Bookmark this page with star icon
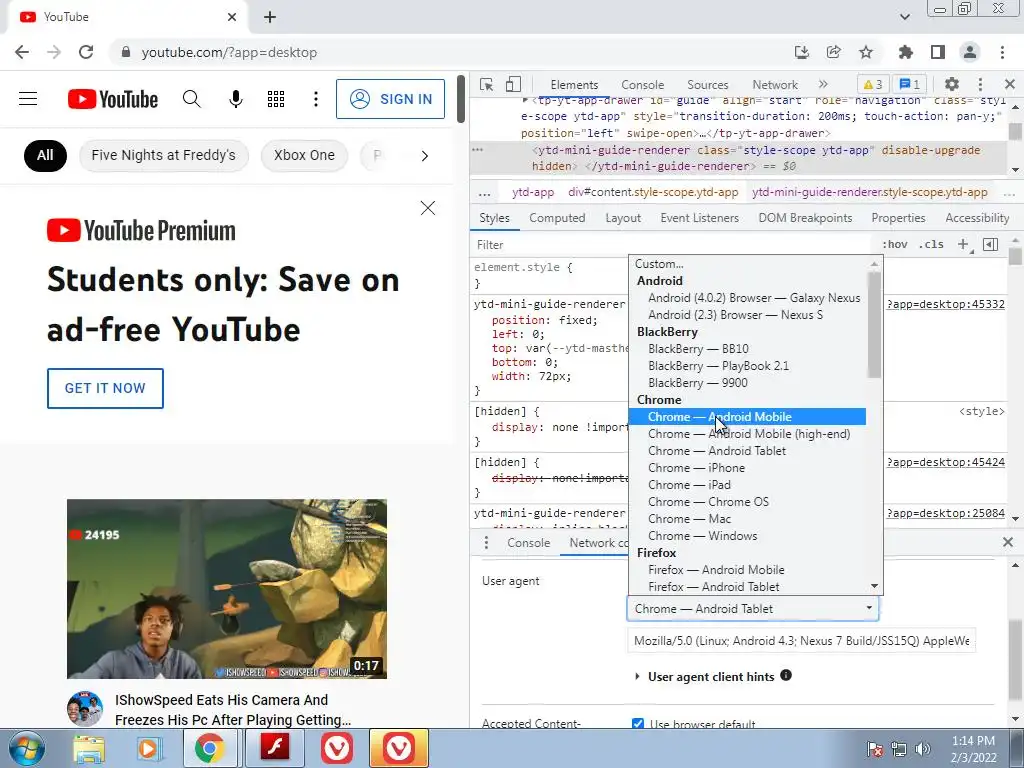The image size is (1024, 768). pyautogui.click(x=866, y=52)
